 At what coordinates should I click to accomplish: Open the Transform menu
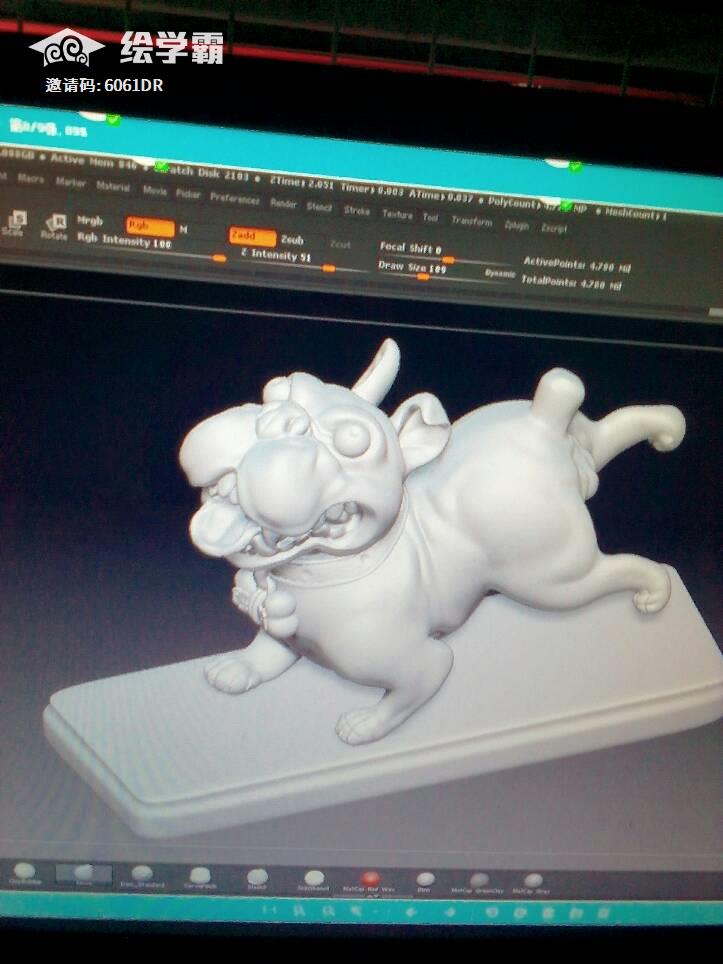coord(472,221)
